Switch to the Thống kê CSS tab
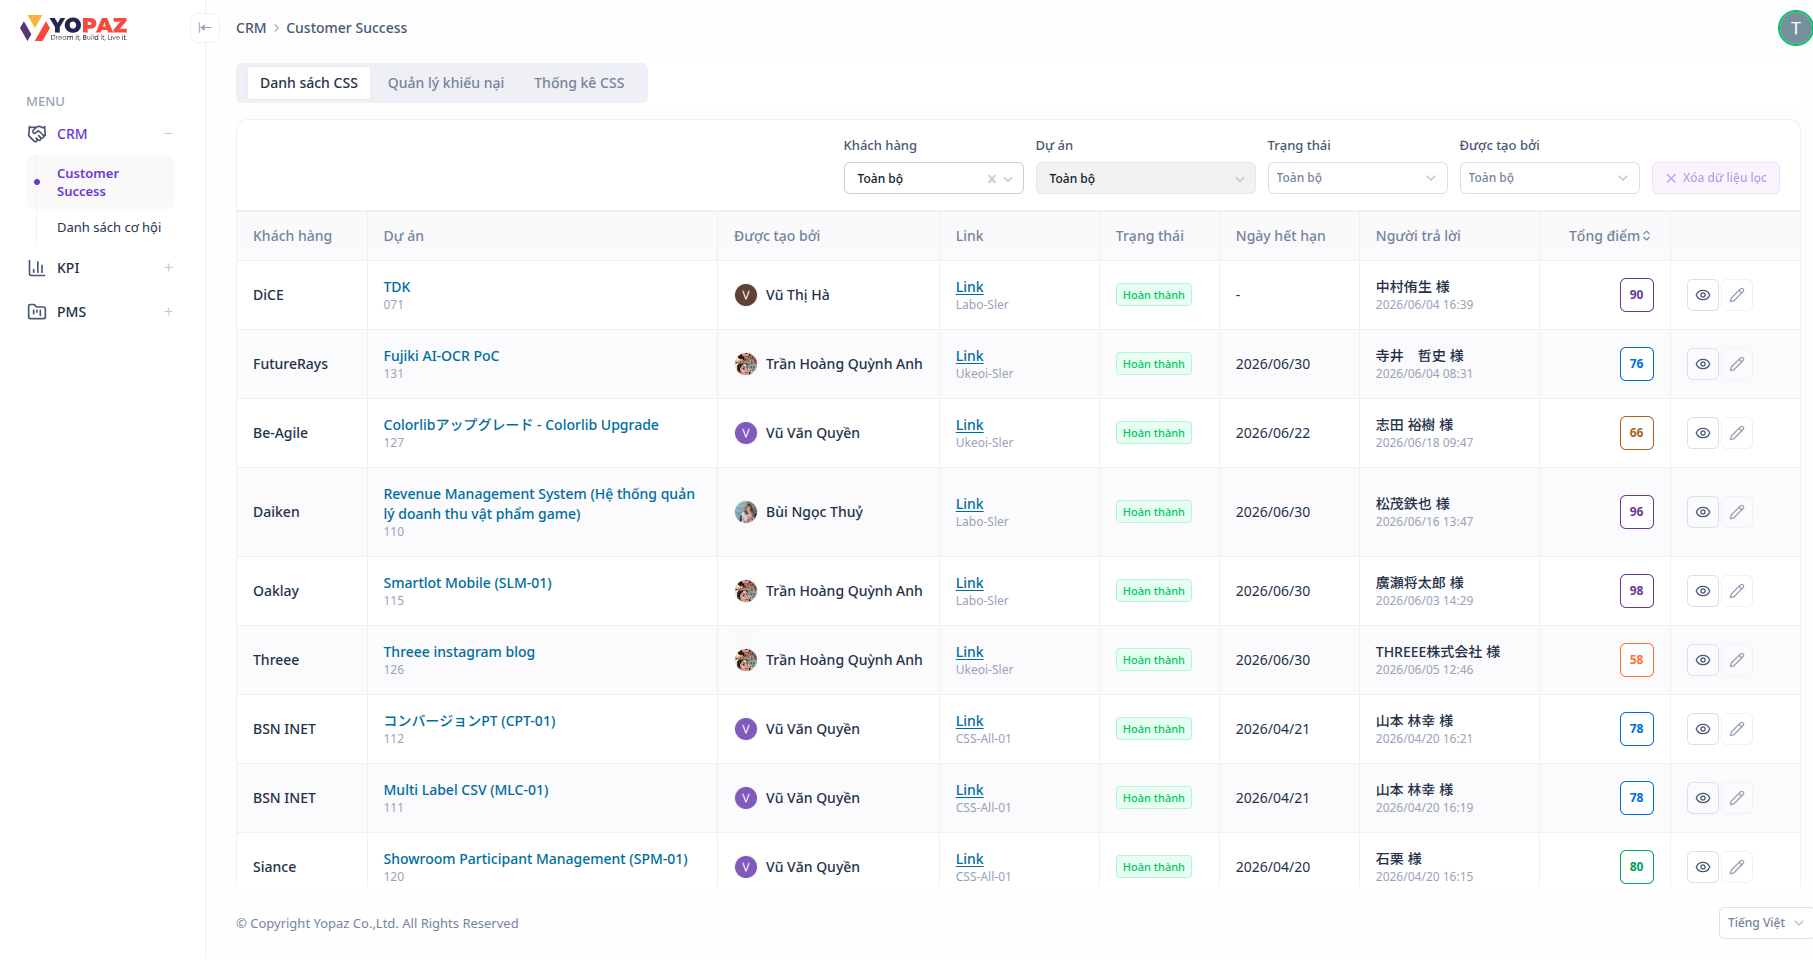This screenshot has height=962, width=1813. click(579, 83)
